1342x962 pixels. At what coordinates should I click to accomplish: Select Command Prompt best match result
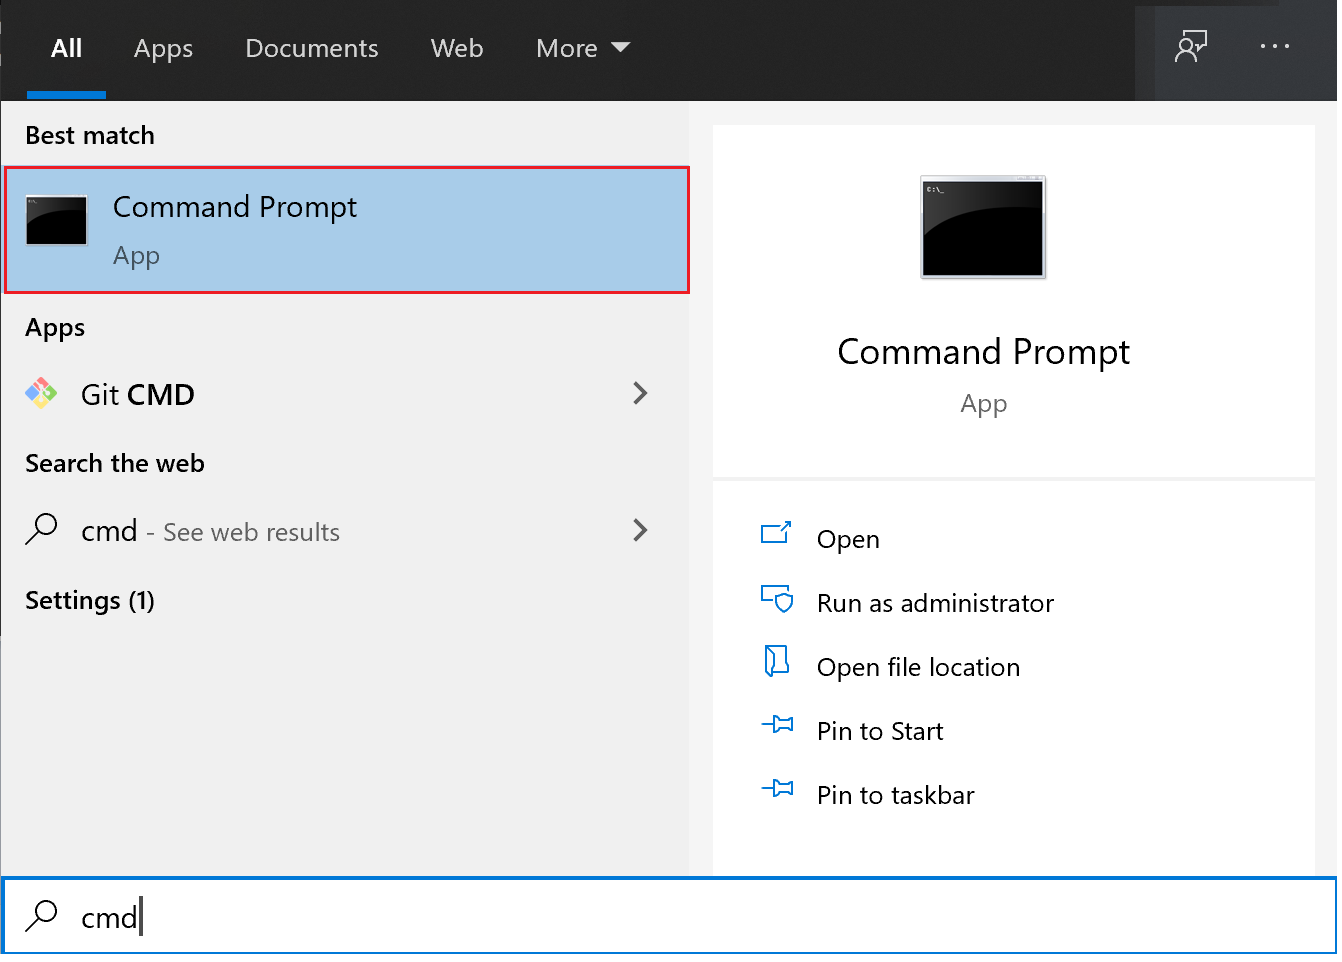(347, 230)
